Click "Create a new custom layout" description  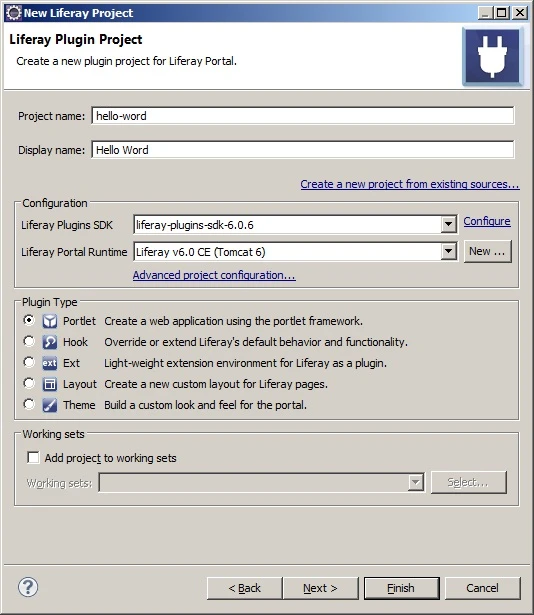click(x=216, y=384)
